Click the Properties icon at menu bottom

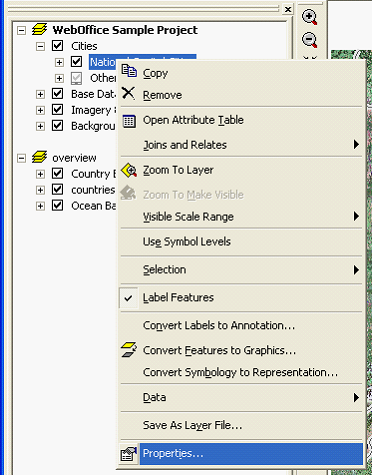pos(129,454)
